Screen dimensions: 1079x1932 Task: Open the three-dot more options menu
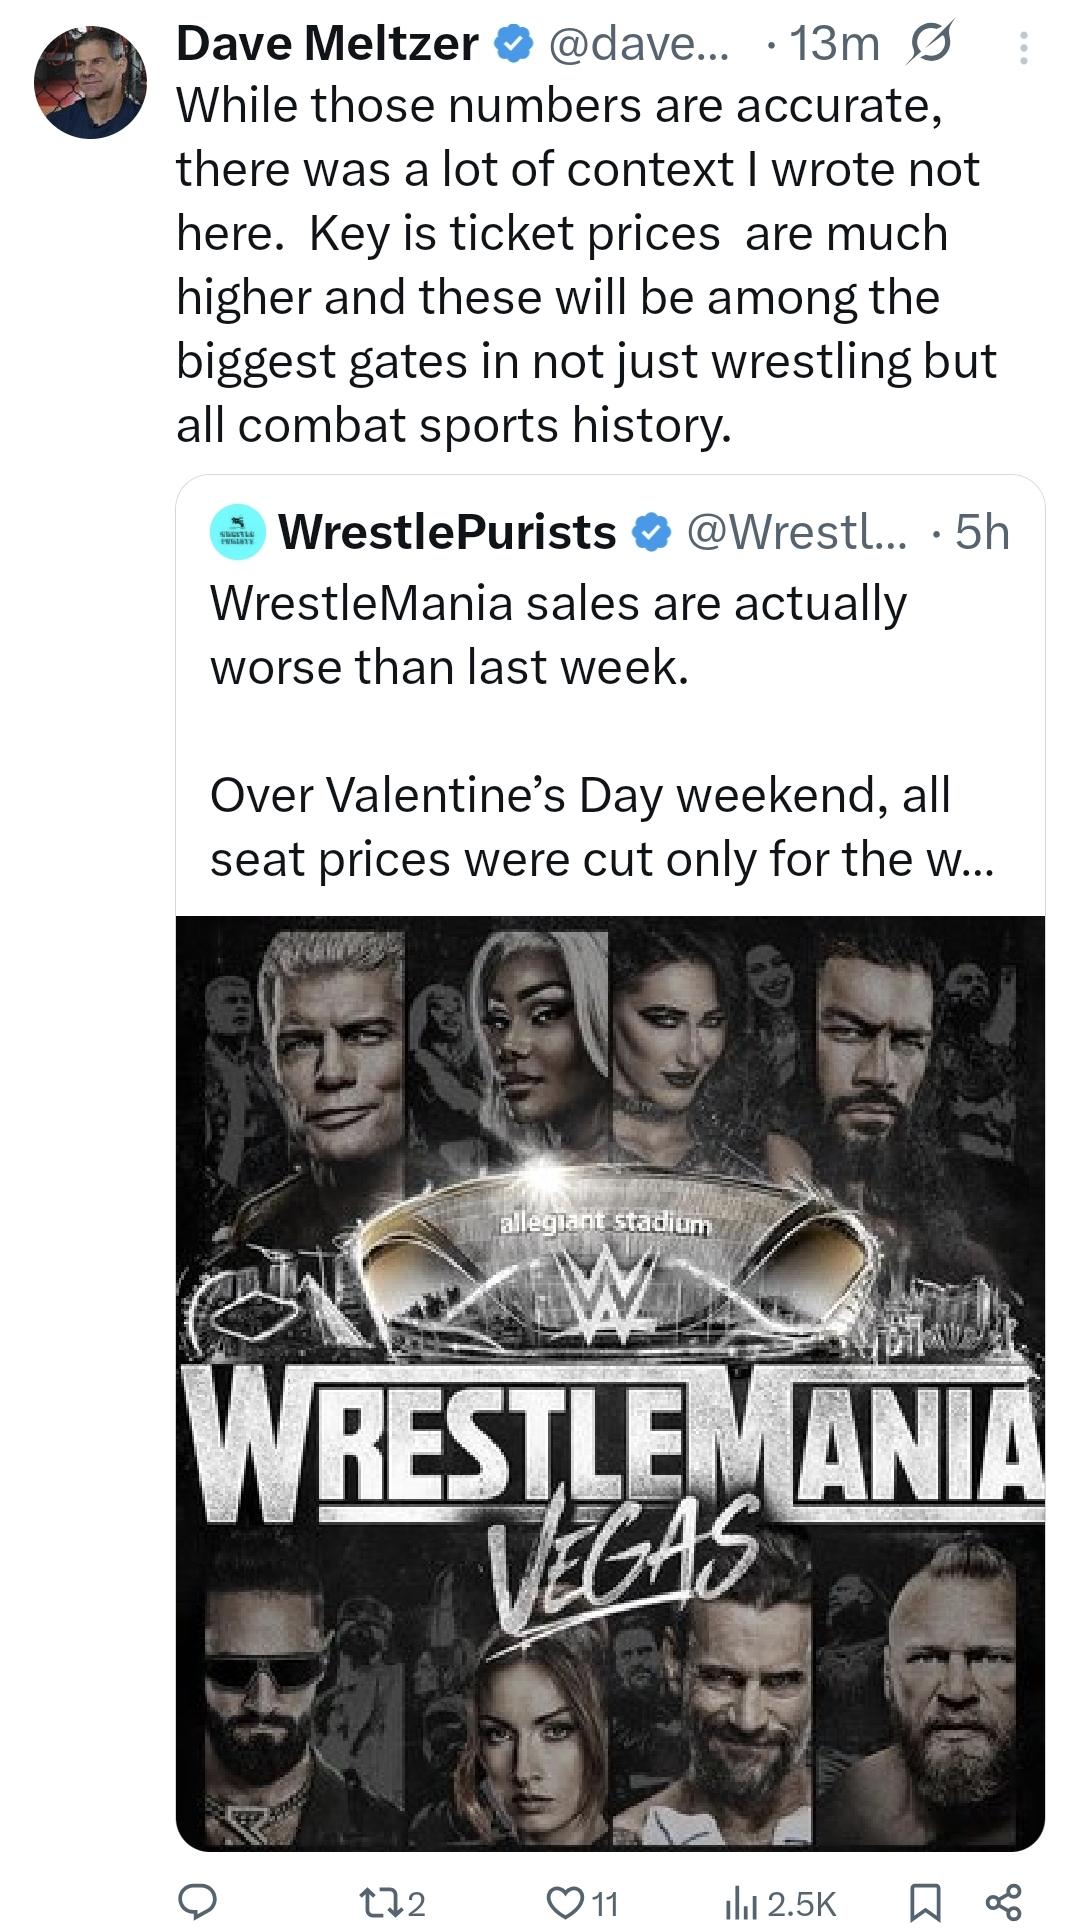[x=1022, y=48]
